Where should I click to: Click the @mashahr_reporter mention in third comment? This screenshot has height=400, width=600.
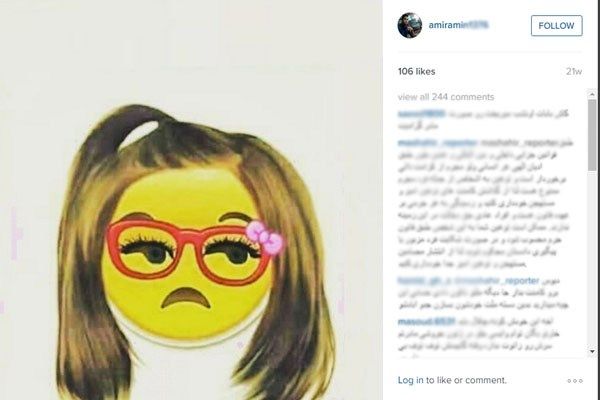497,281
